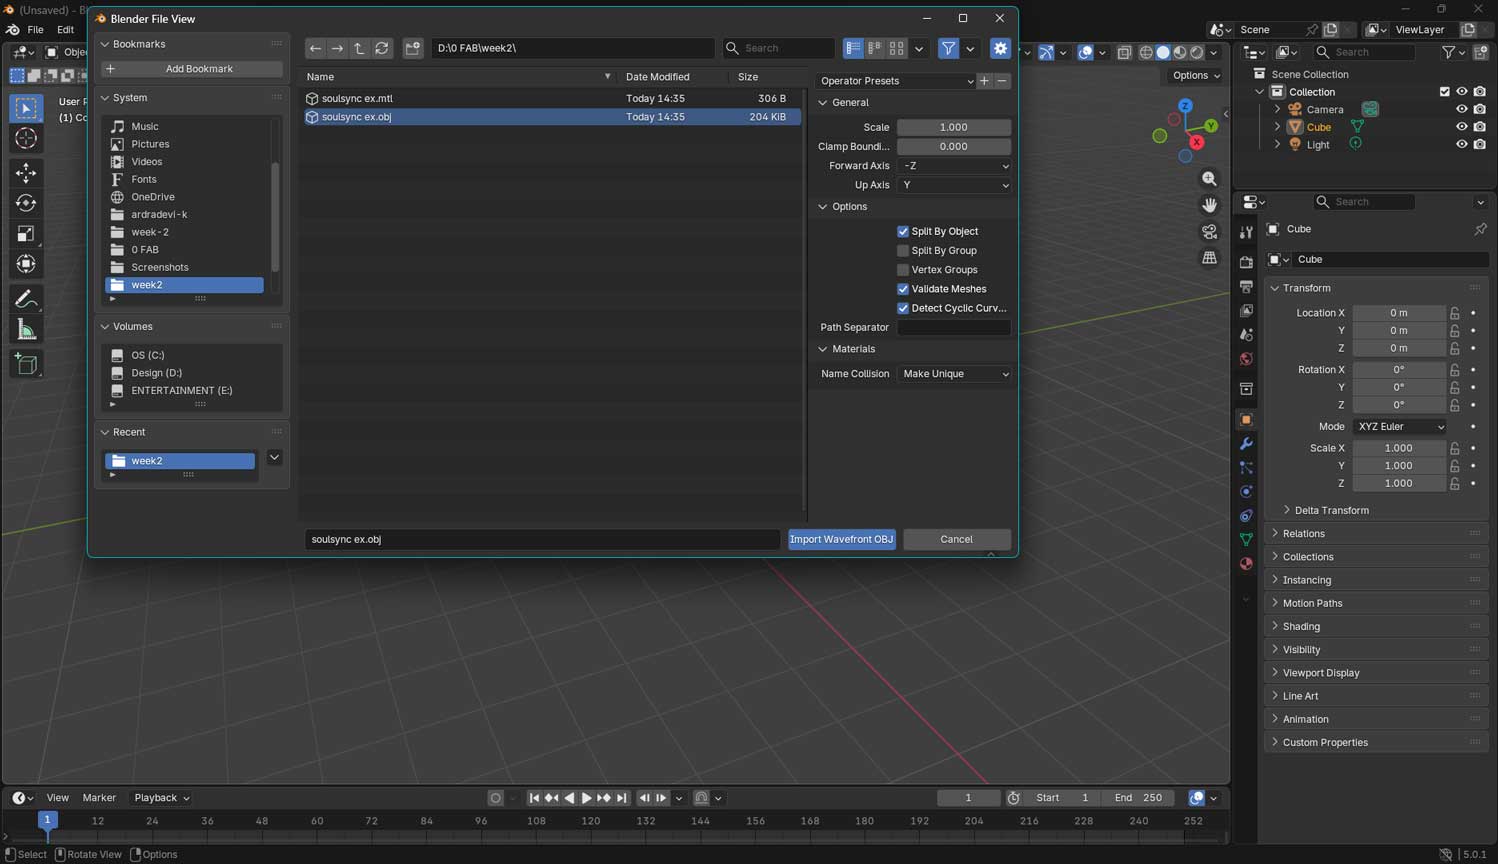Open the Name Collision dropdown
Viewport: 1498px width, 864px height.
click(x=954, y=374)
